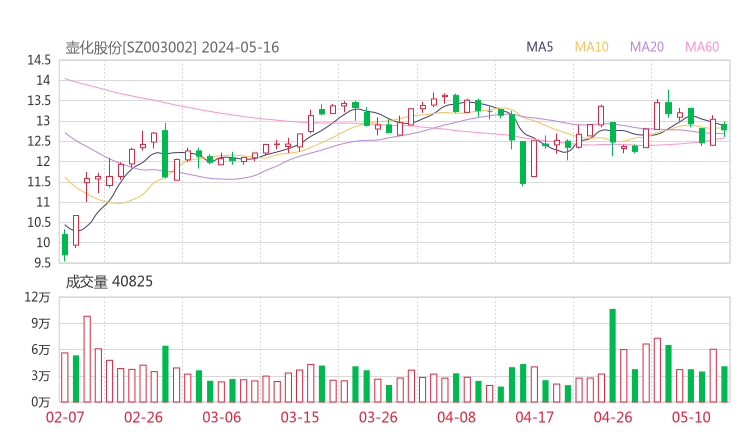Click the 03-15 date axis label
740x440 pixels.
(300, 417)
